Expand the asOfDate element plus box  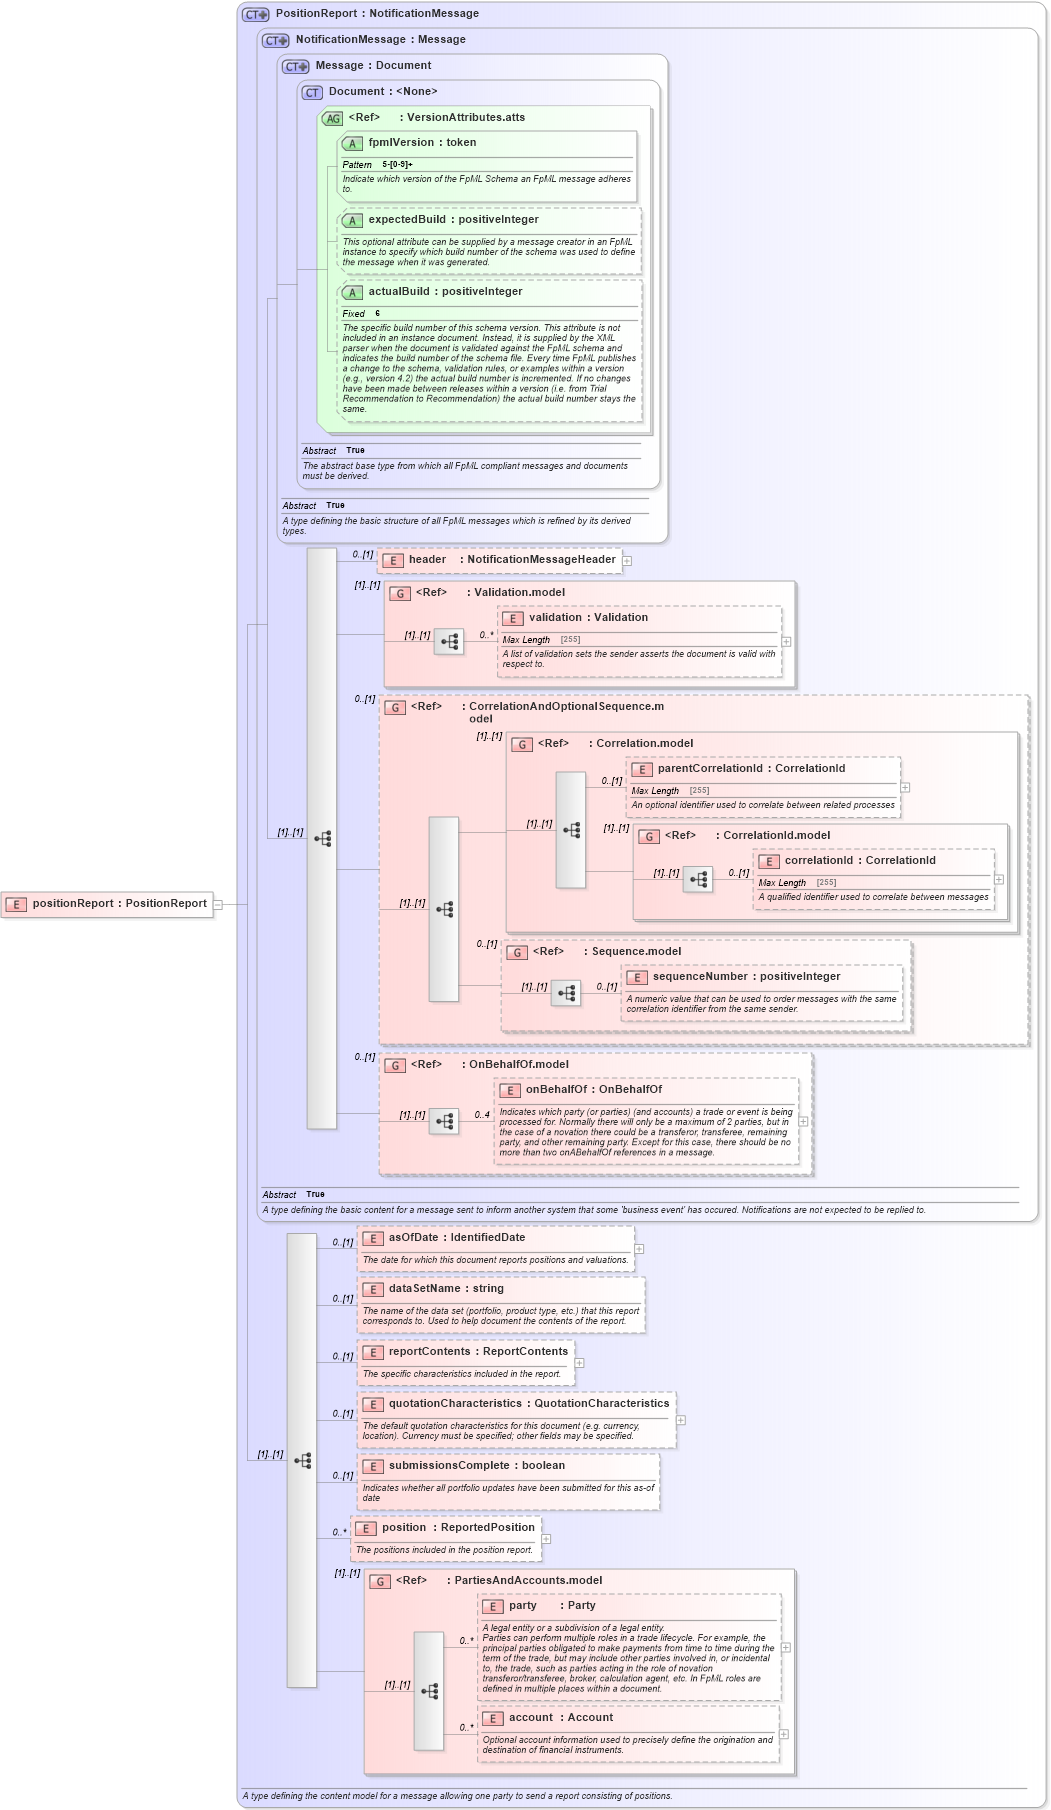[639, 1249]
